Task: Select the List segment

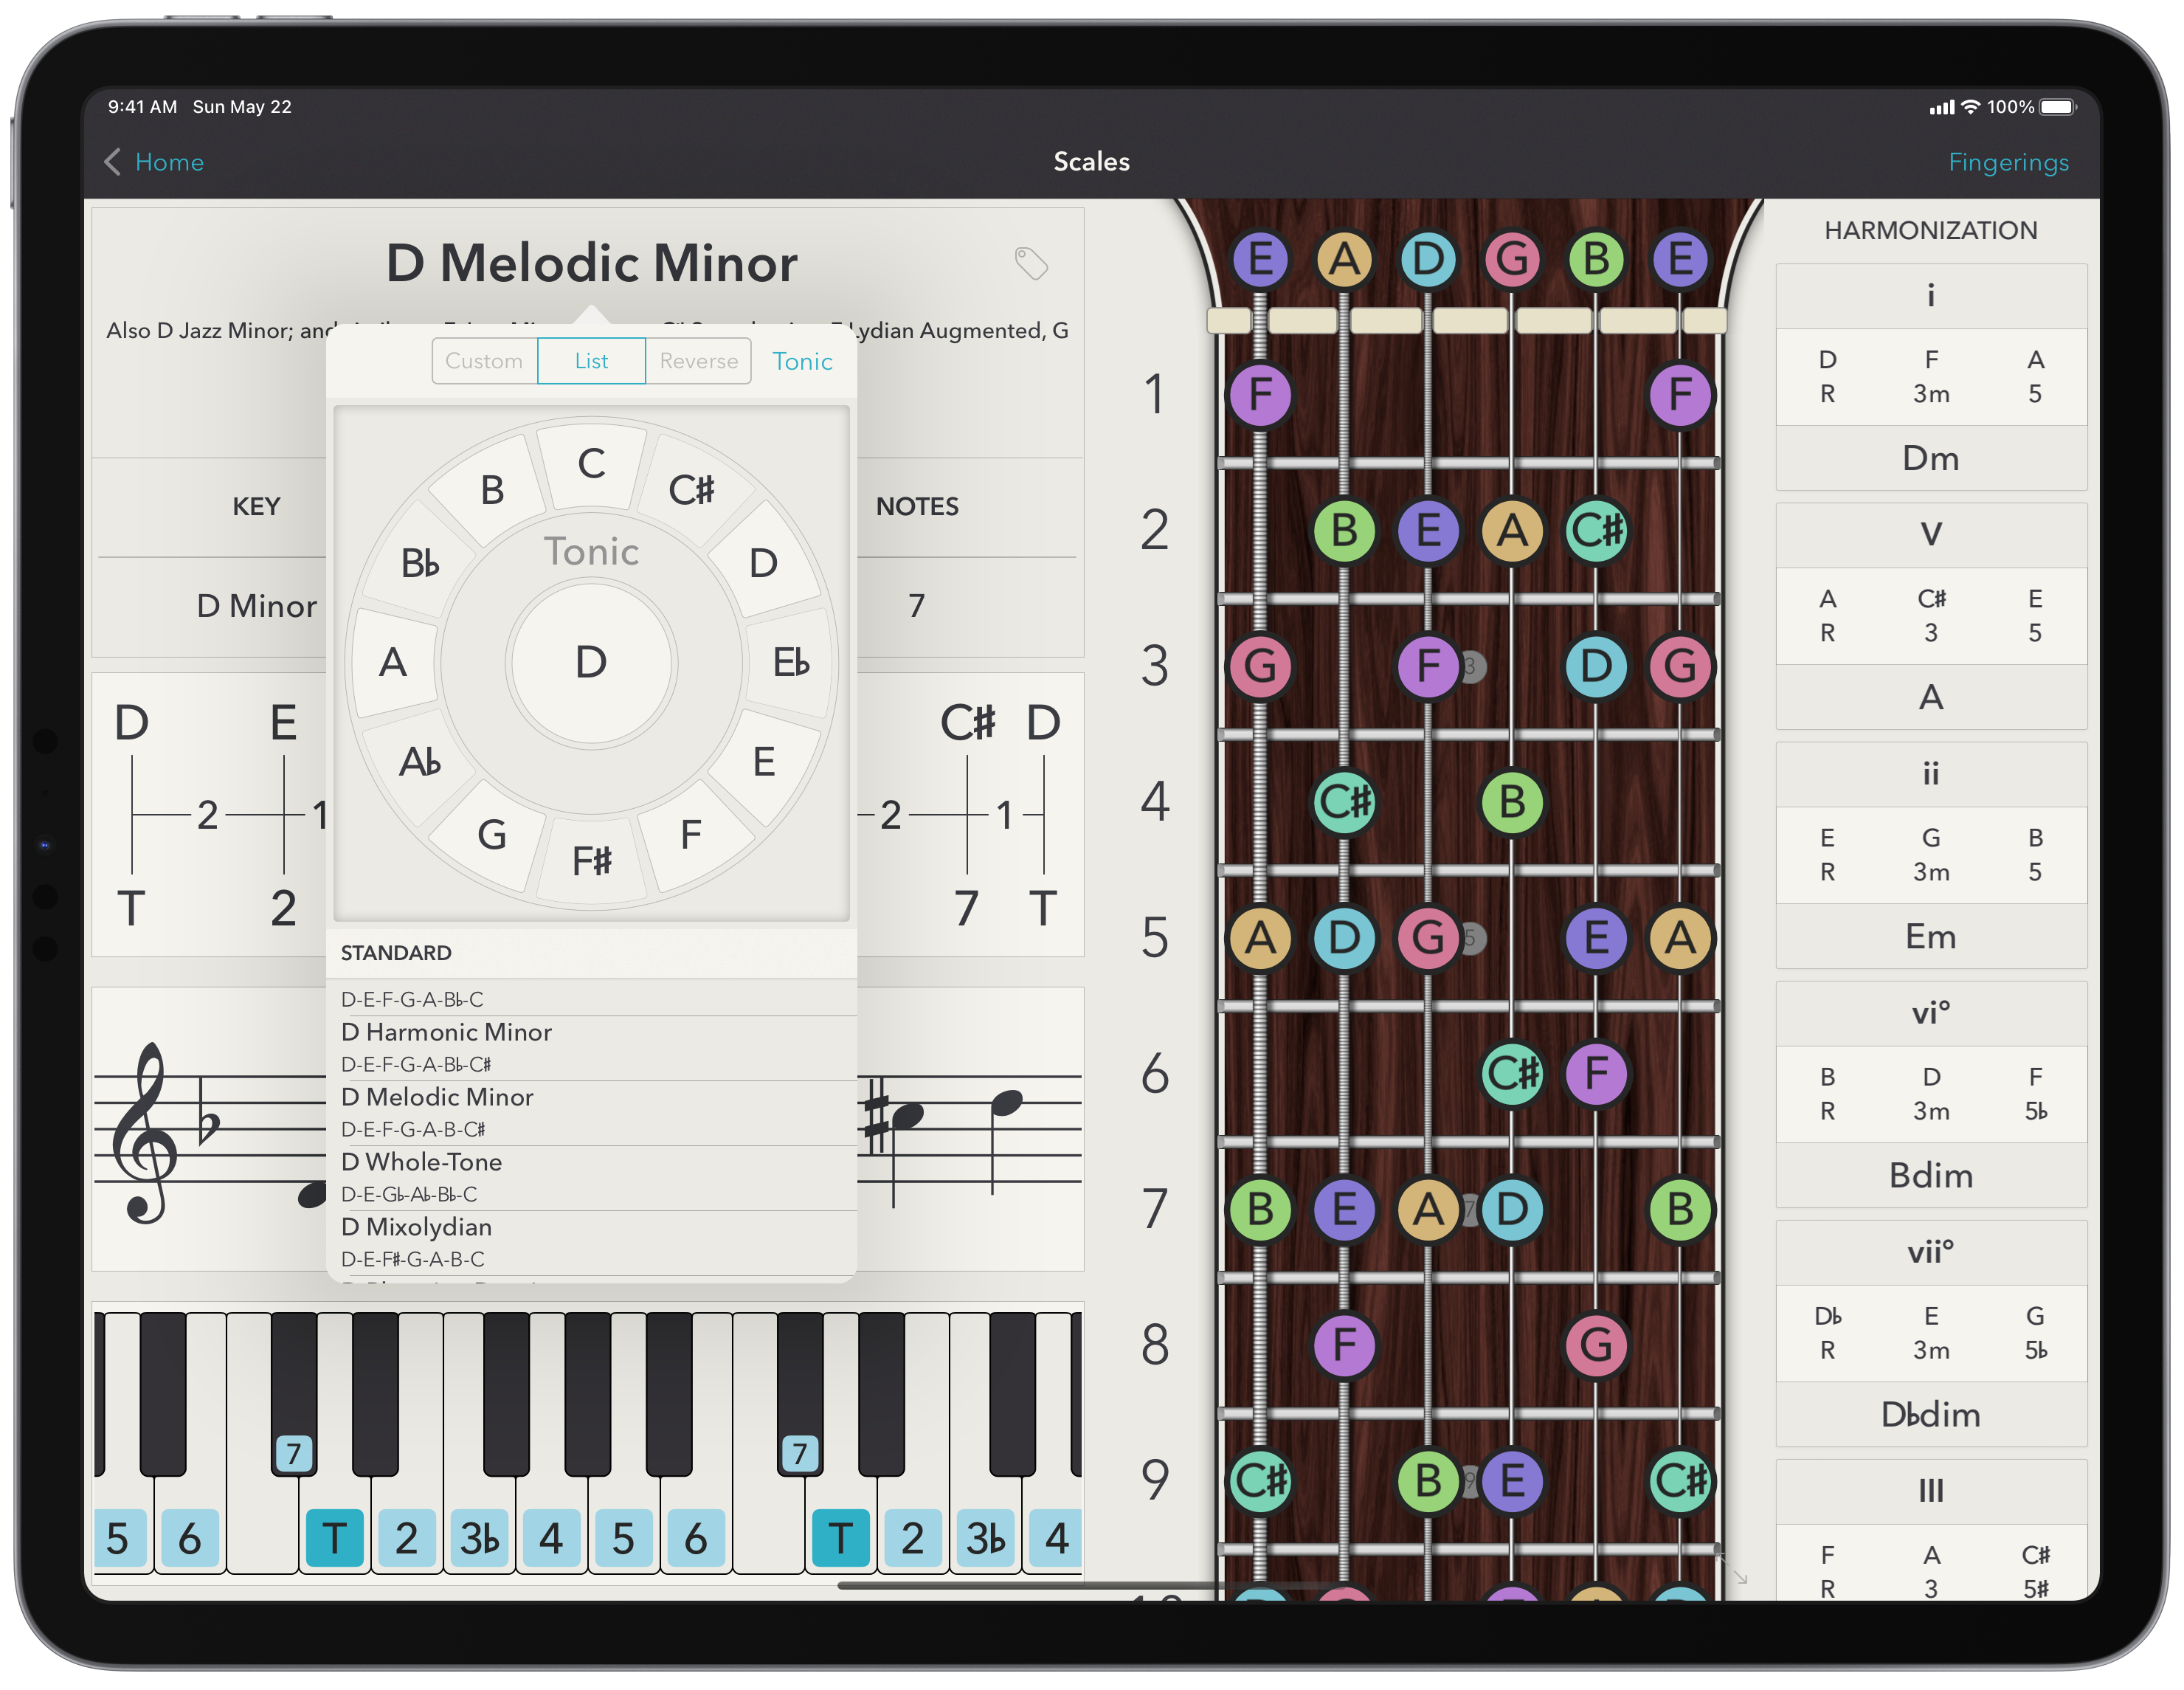Action: coord(591,361)
